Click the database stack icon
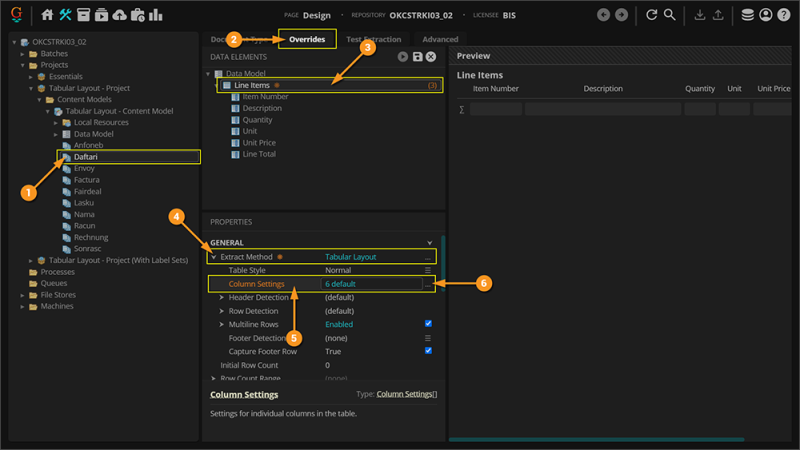This screenshot has width=800, height=450. pos(748,15)
